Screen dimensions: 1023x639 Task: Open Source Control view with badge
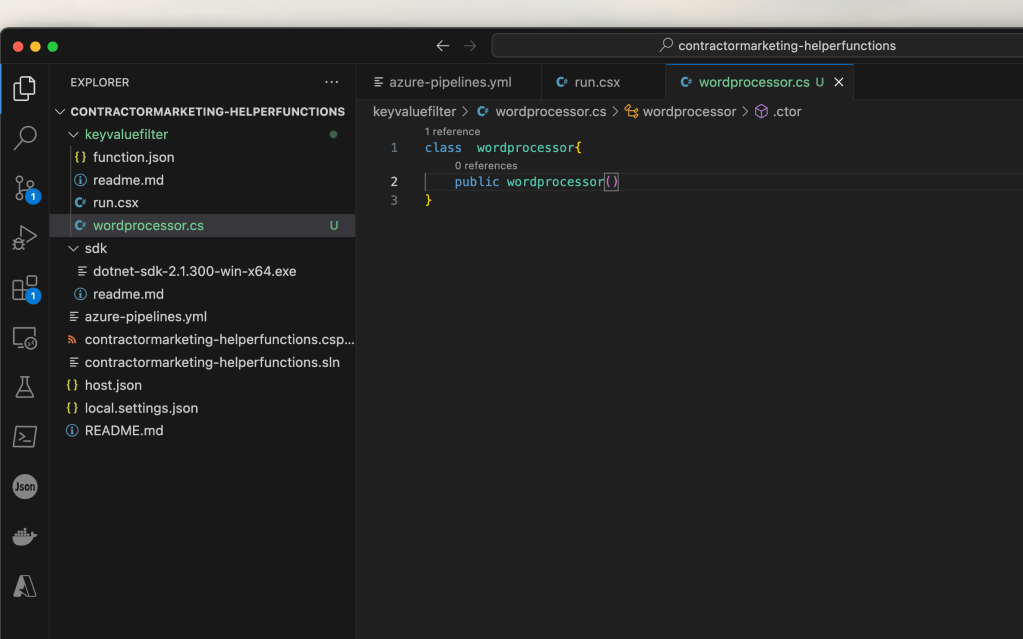(25, 189)
